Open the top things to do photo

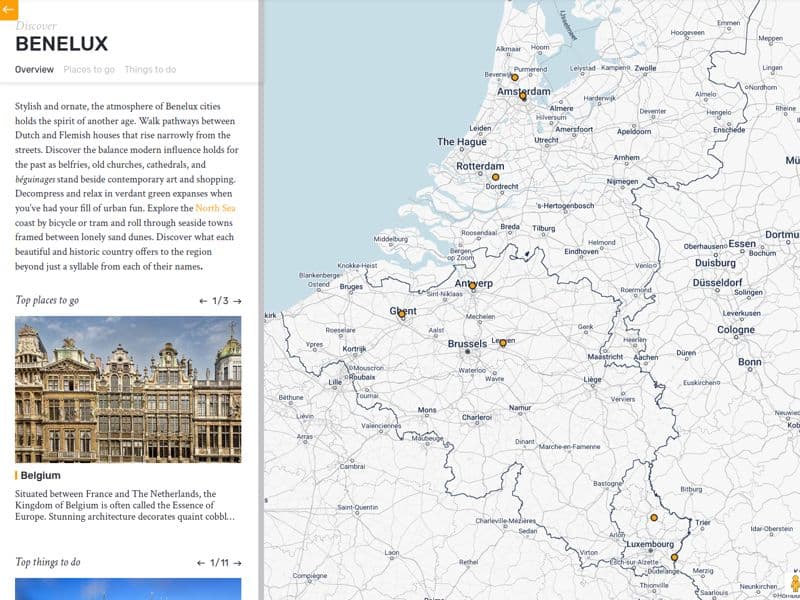pos(128,589)
